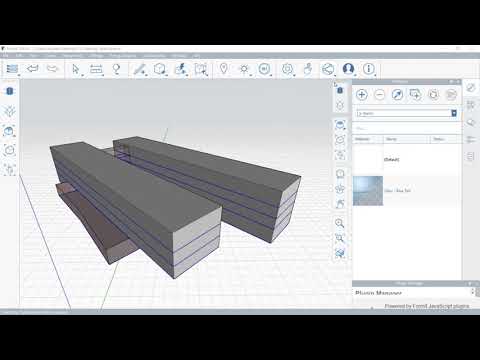Click the top icon in far-right panel strip
480x360 pixels.
pos(471,88)
